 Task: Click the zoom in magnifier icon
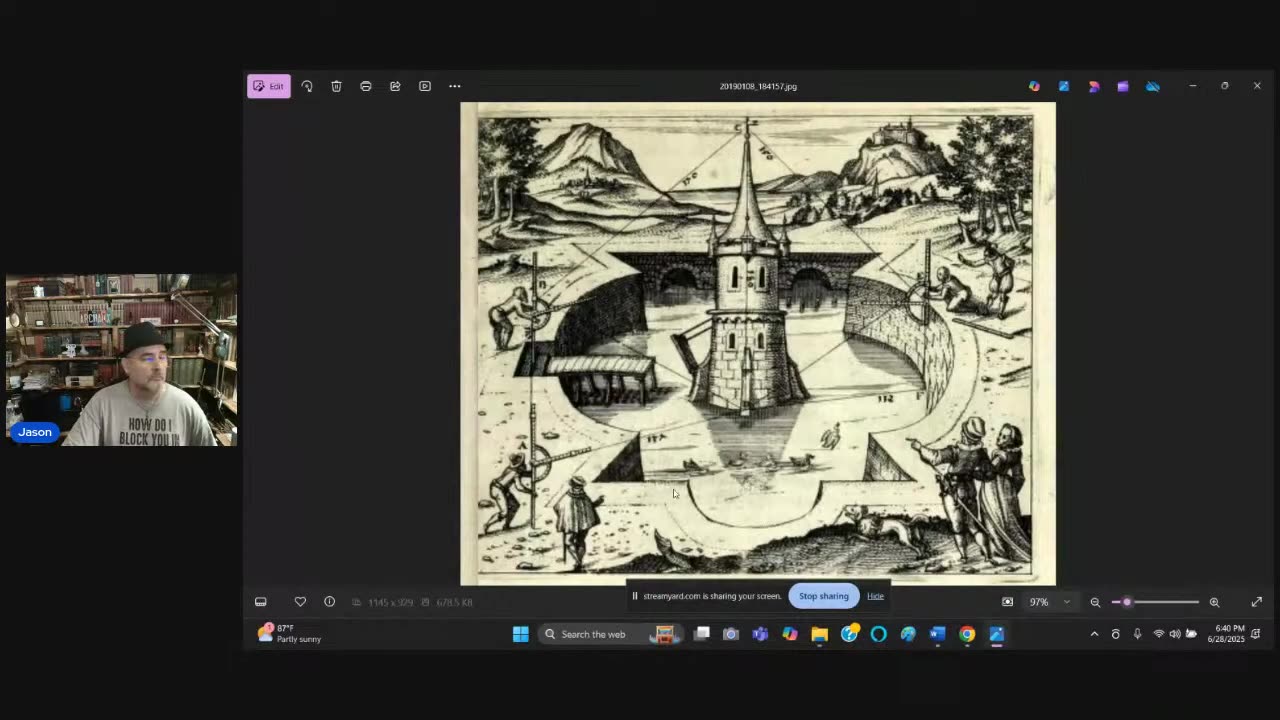click(1214, 602)
